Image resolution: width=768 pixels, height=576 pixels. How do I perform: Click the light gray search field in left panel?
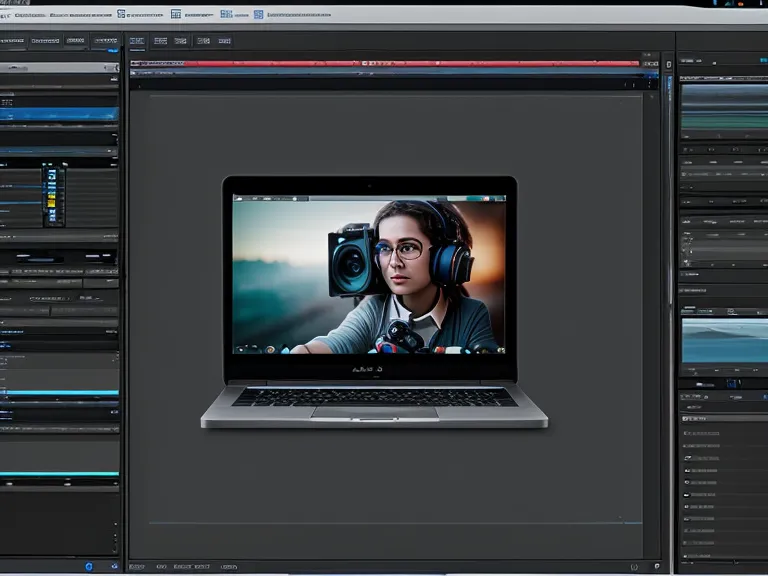point(59,68)
